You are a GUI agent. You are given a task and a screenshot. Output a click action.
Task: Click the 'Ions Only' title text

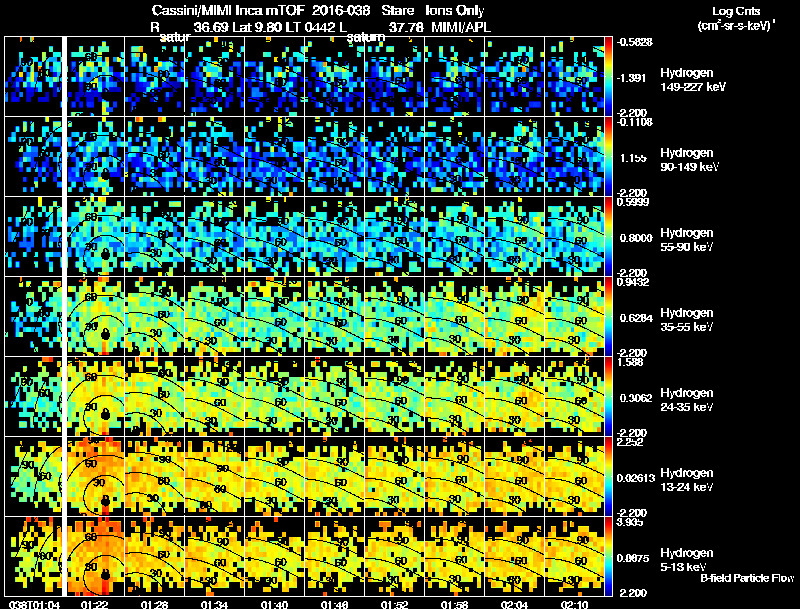pyautogui.click(x=455, y=11)
